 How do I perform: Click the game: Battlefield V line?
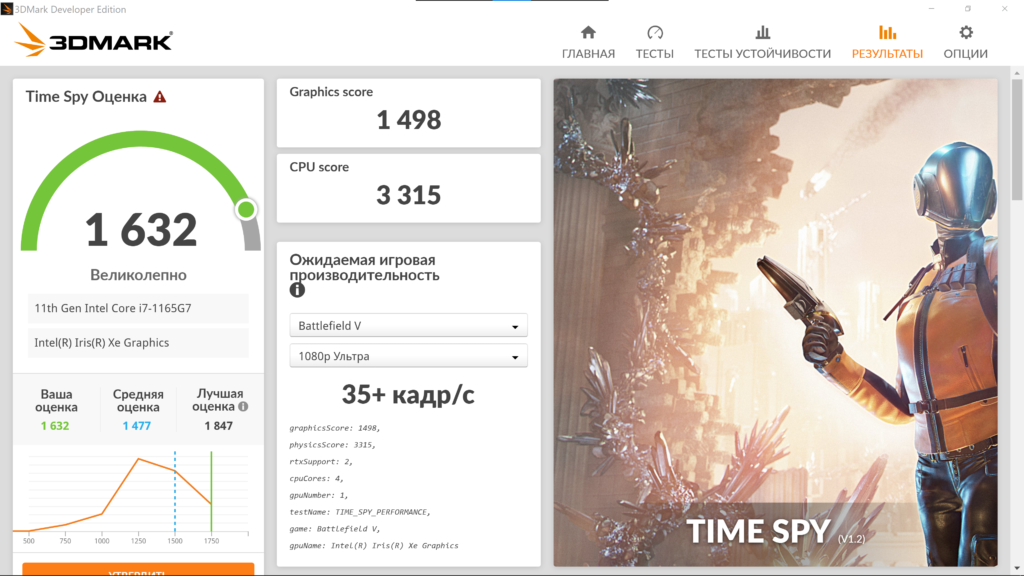click(x=335, y=529)
